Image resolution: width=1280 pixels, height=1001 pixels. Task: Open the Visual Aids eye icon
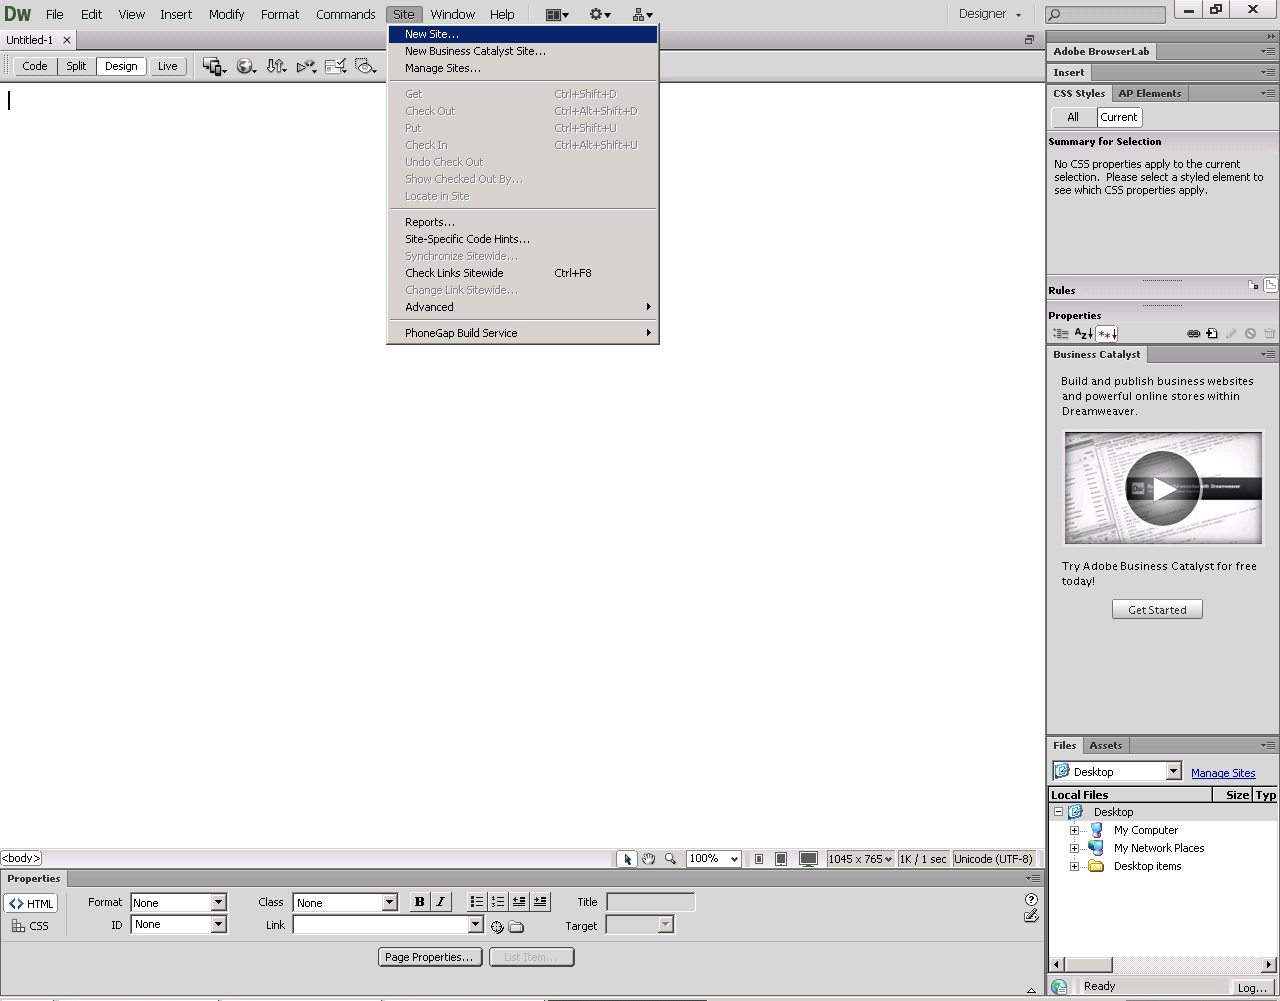366,66
